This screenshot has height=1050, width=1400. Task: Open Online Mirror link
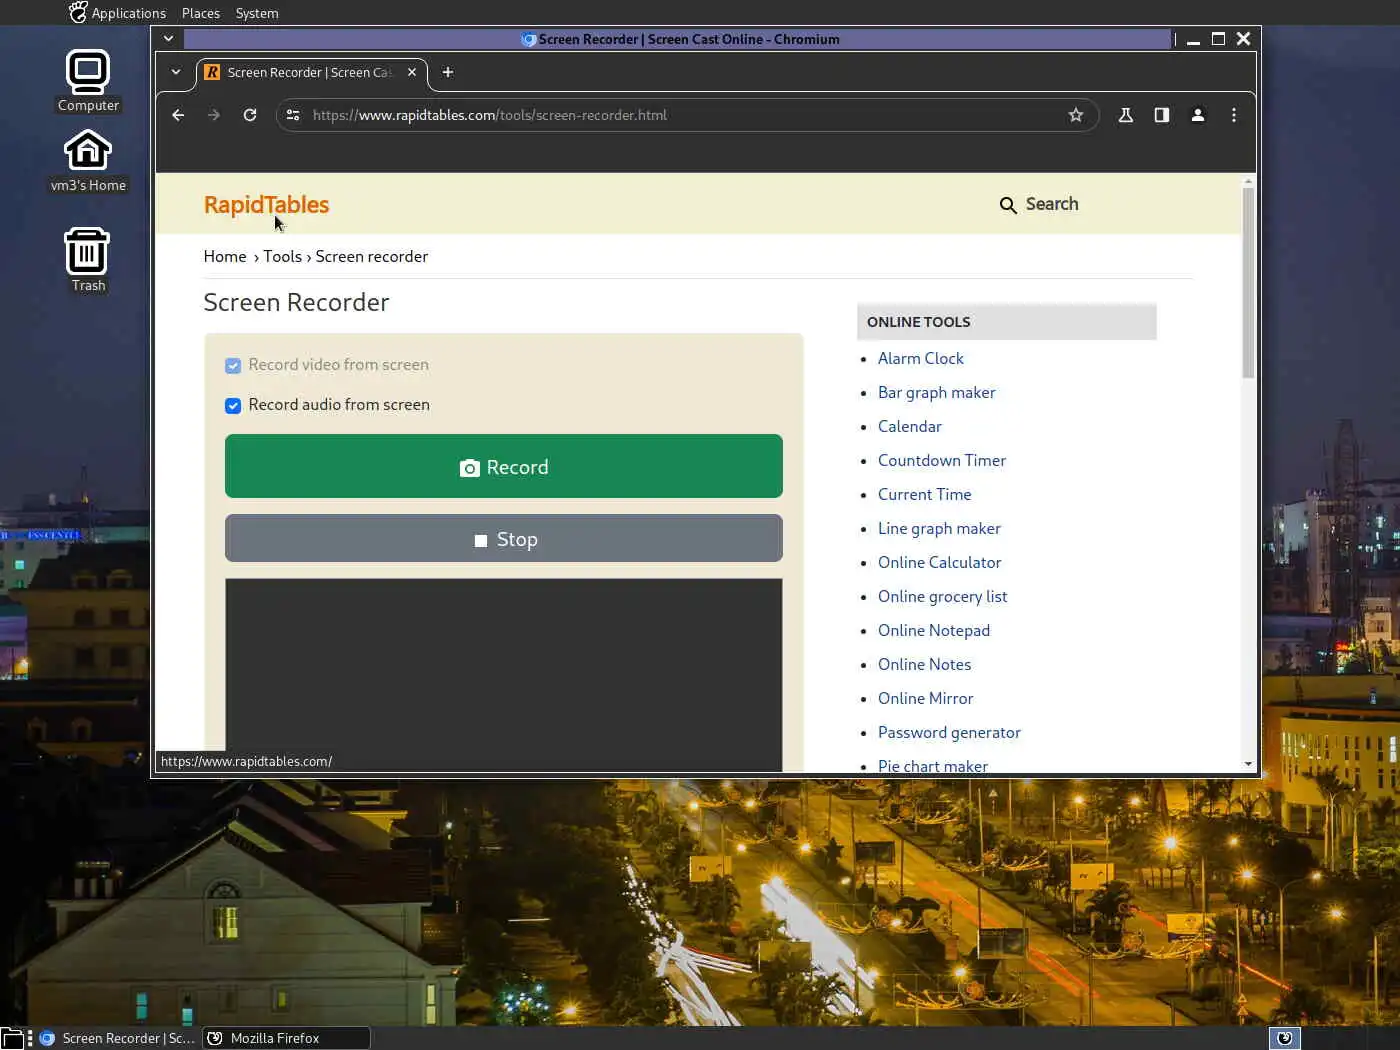[926, 699]
